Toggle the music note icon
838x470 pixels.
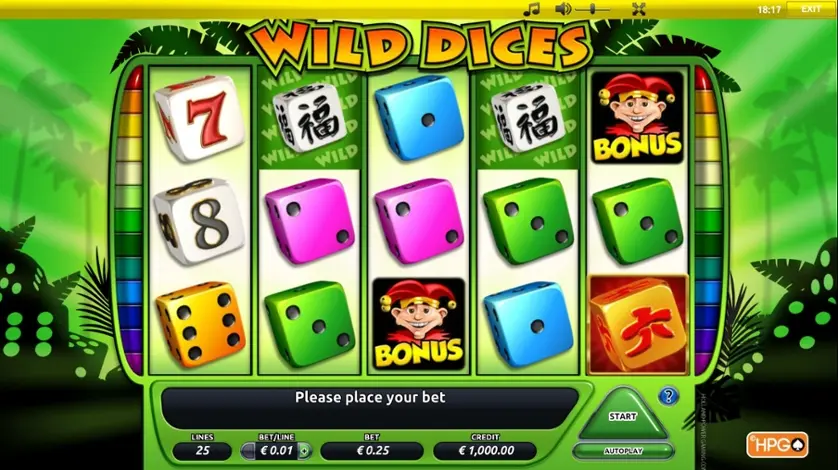[532, 9]
